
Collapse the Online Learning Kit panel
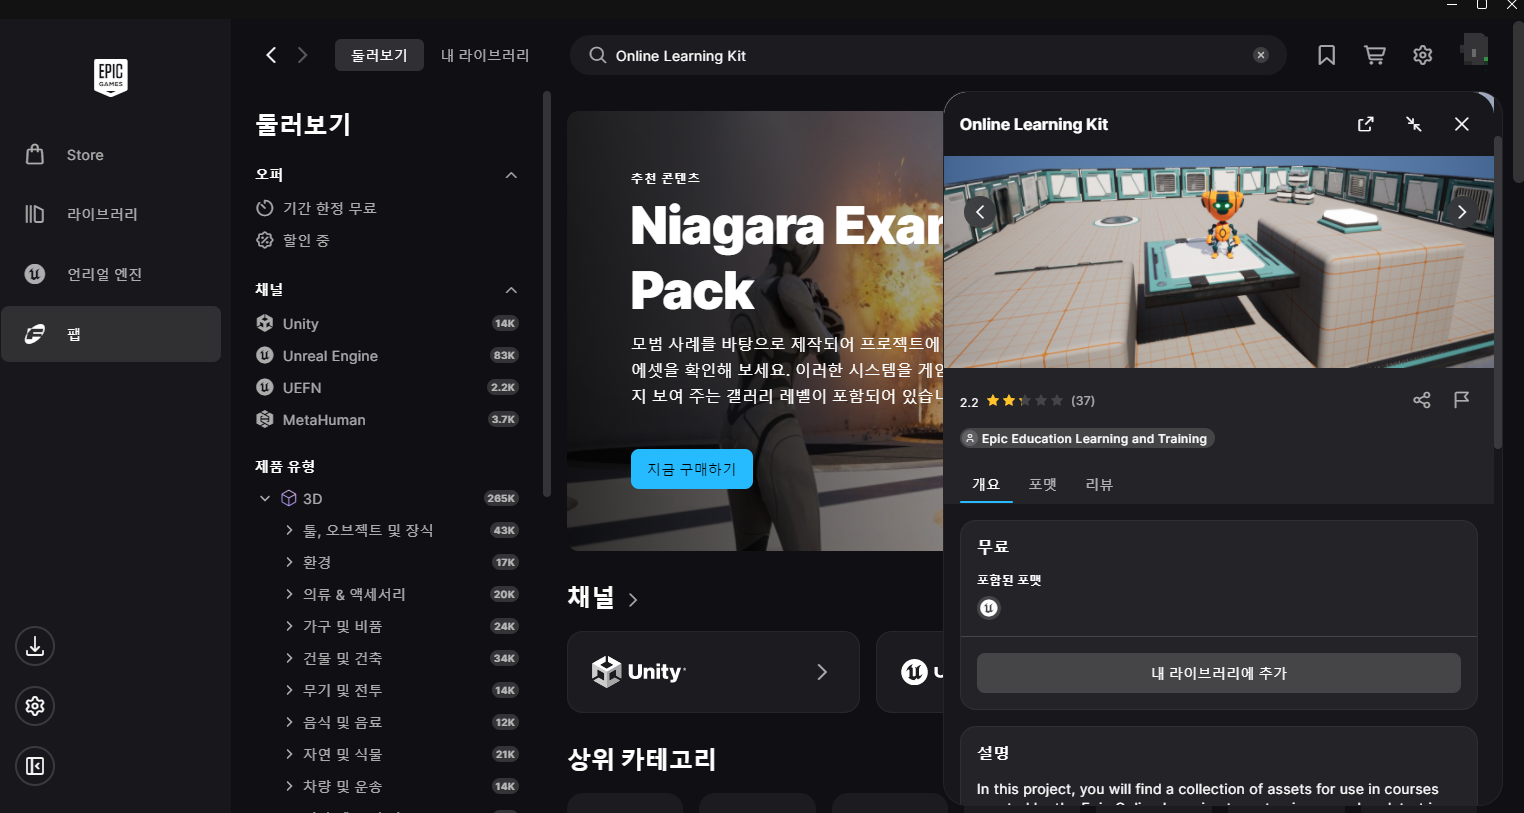point(1414,124)
